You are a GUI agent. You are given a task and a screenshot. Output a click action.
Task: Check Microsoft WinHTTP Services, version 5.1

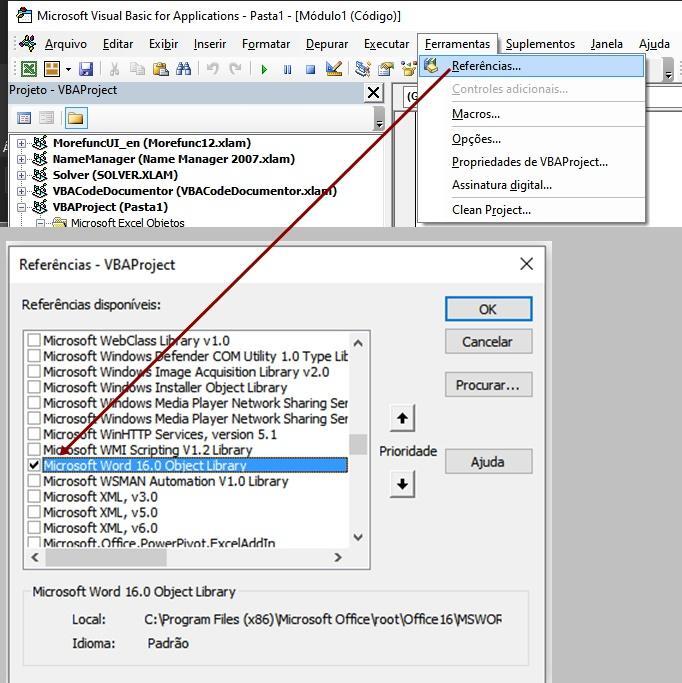point(34,434)
